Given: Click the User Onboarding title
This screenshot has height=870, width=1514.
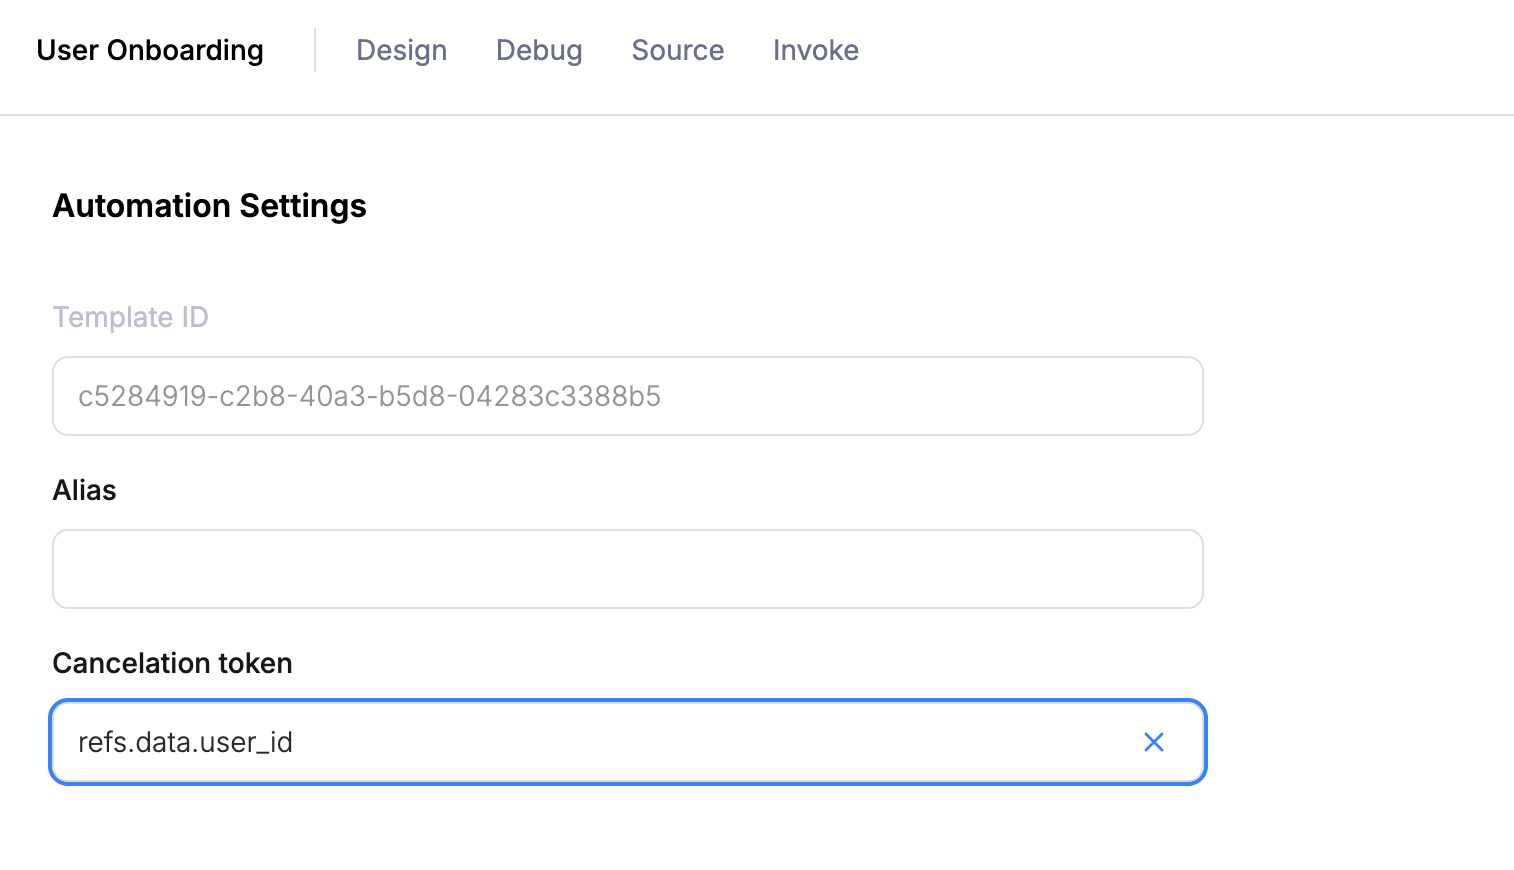Looking at the screenshot, I should (150, 50).
